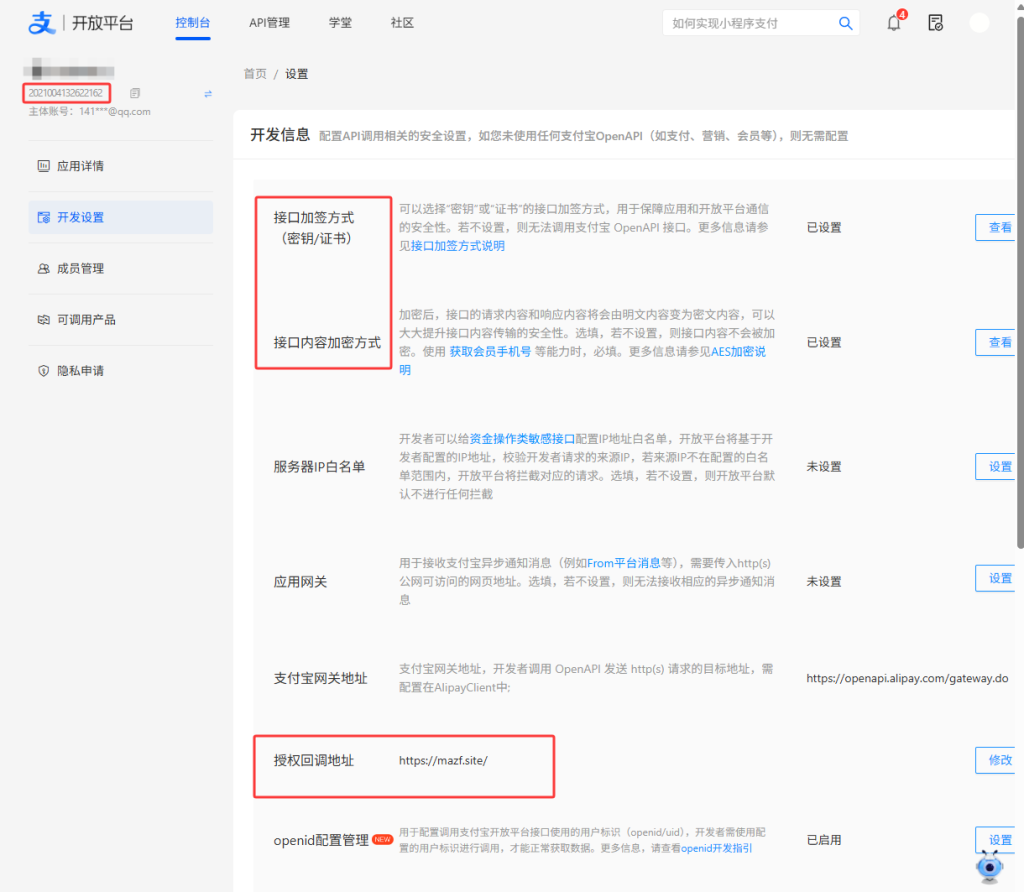Select 成员管理 in the sidebar
Image resolution: width=1024 pixels, height=892 pixels.
(121, 268)
